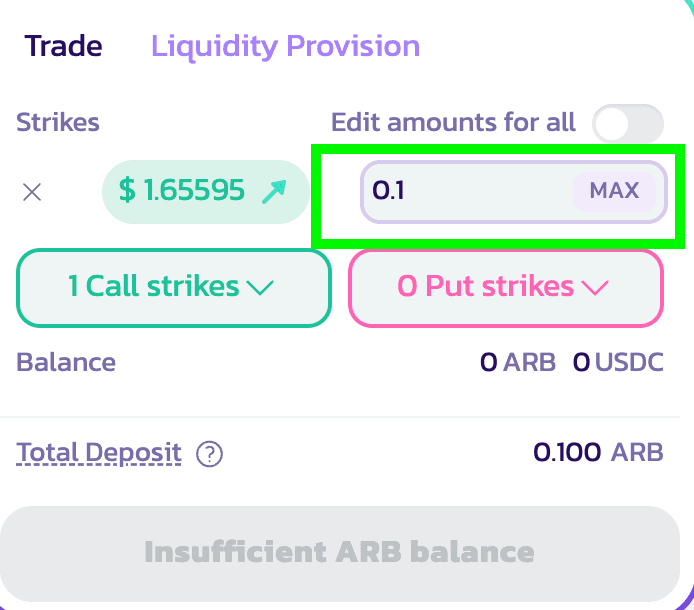Enable the Edit amounts for all toggle
Image resolution: width=694 pixels, height=610 pixels.
[627, 123]
